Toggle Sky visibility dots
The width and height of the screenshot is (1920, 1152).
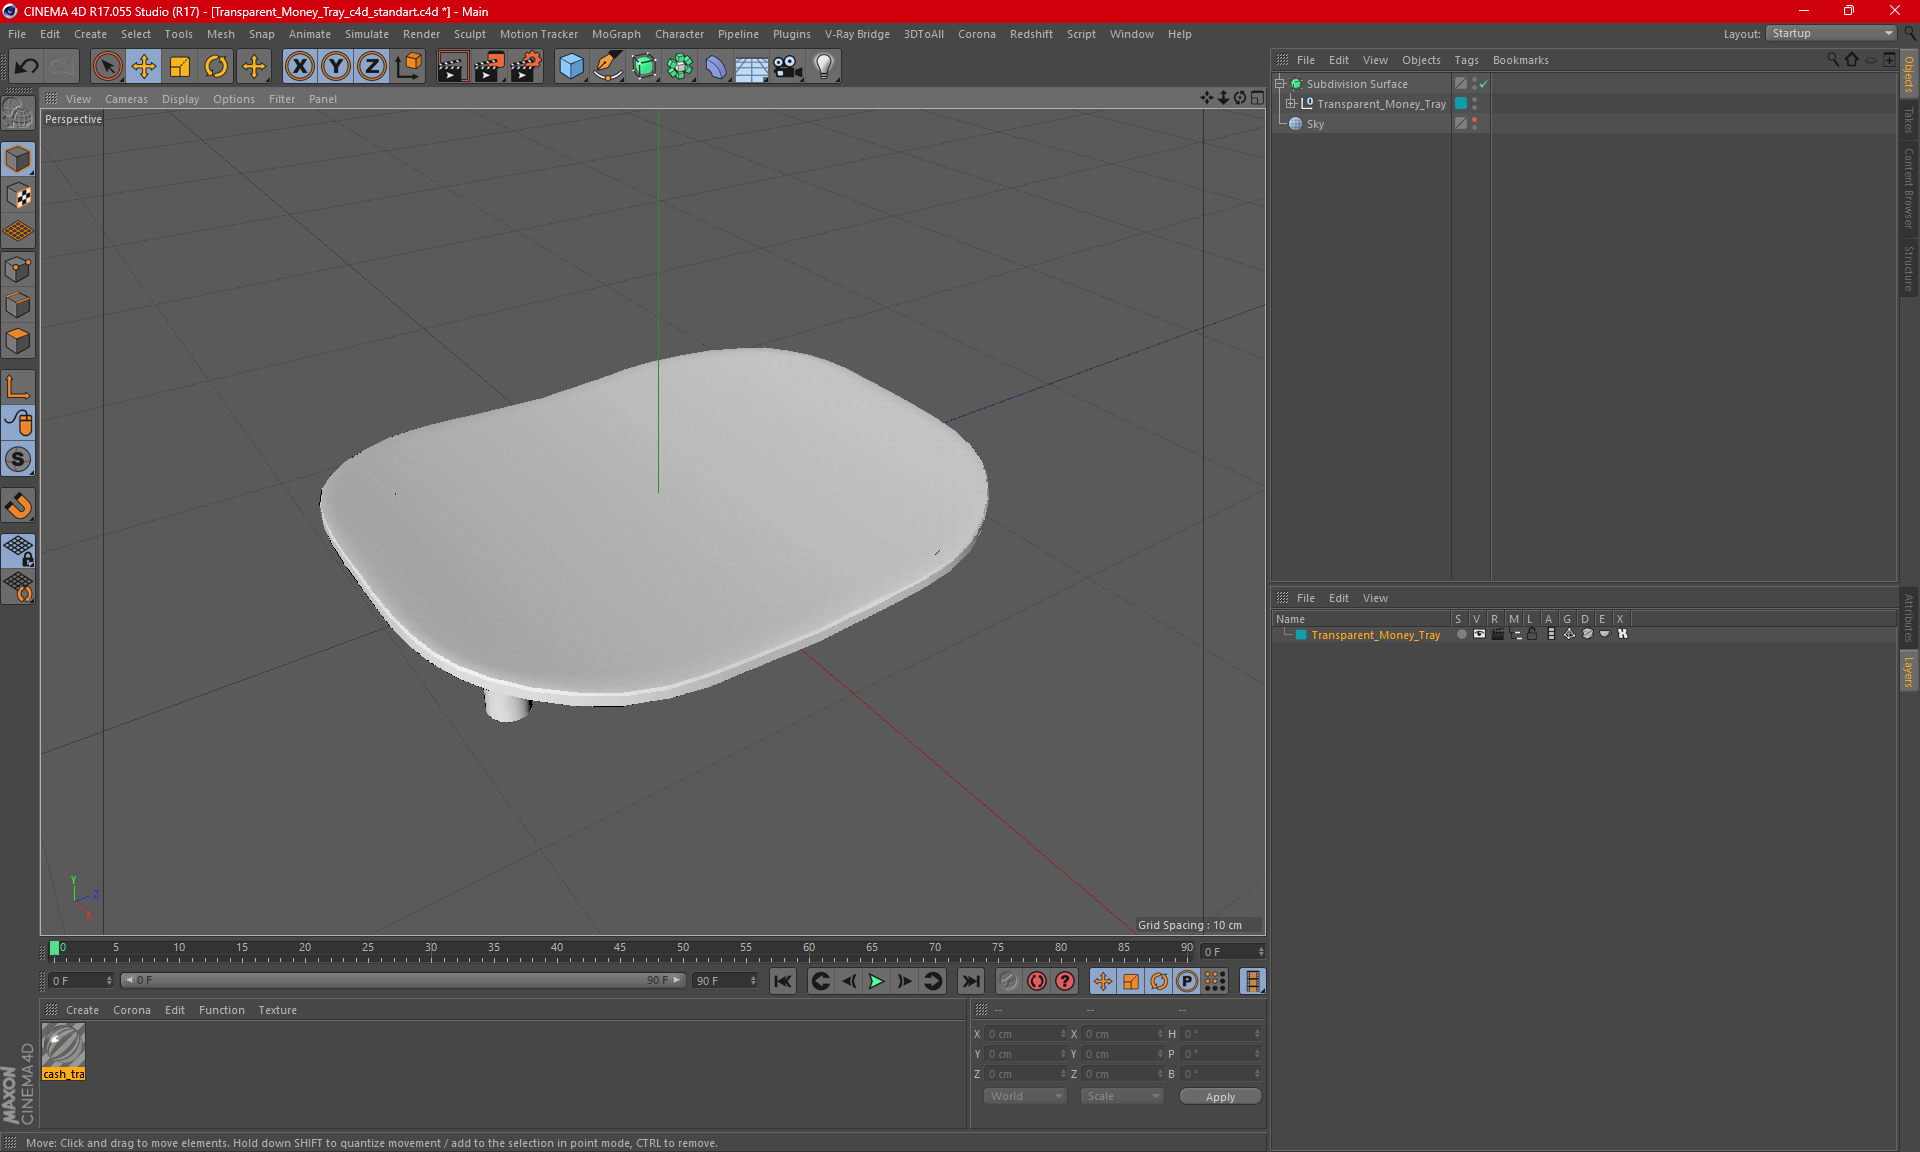click(1475, 124)
